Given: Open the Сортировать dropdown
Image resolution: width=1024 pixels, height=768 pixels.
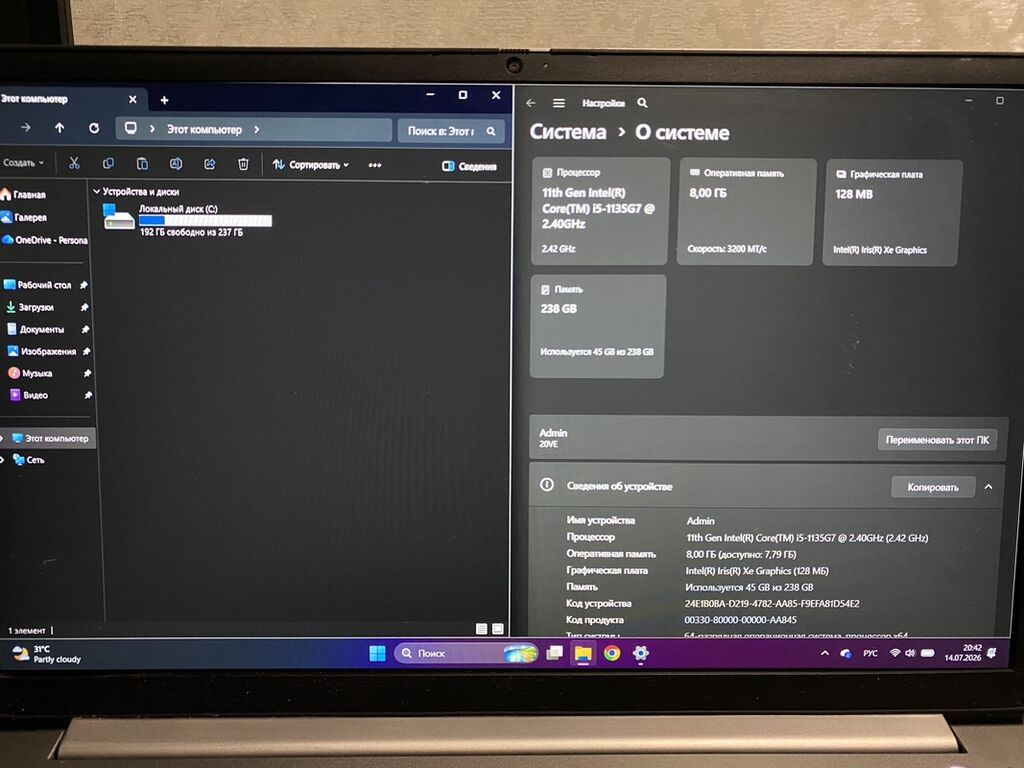Looking at the screenshot, I should coord(311,165).
